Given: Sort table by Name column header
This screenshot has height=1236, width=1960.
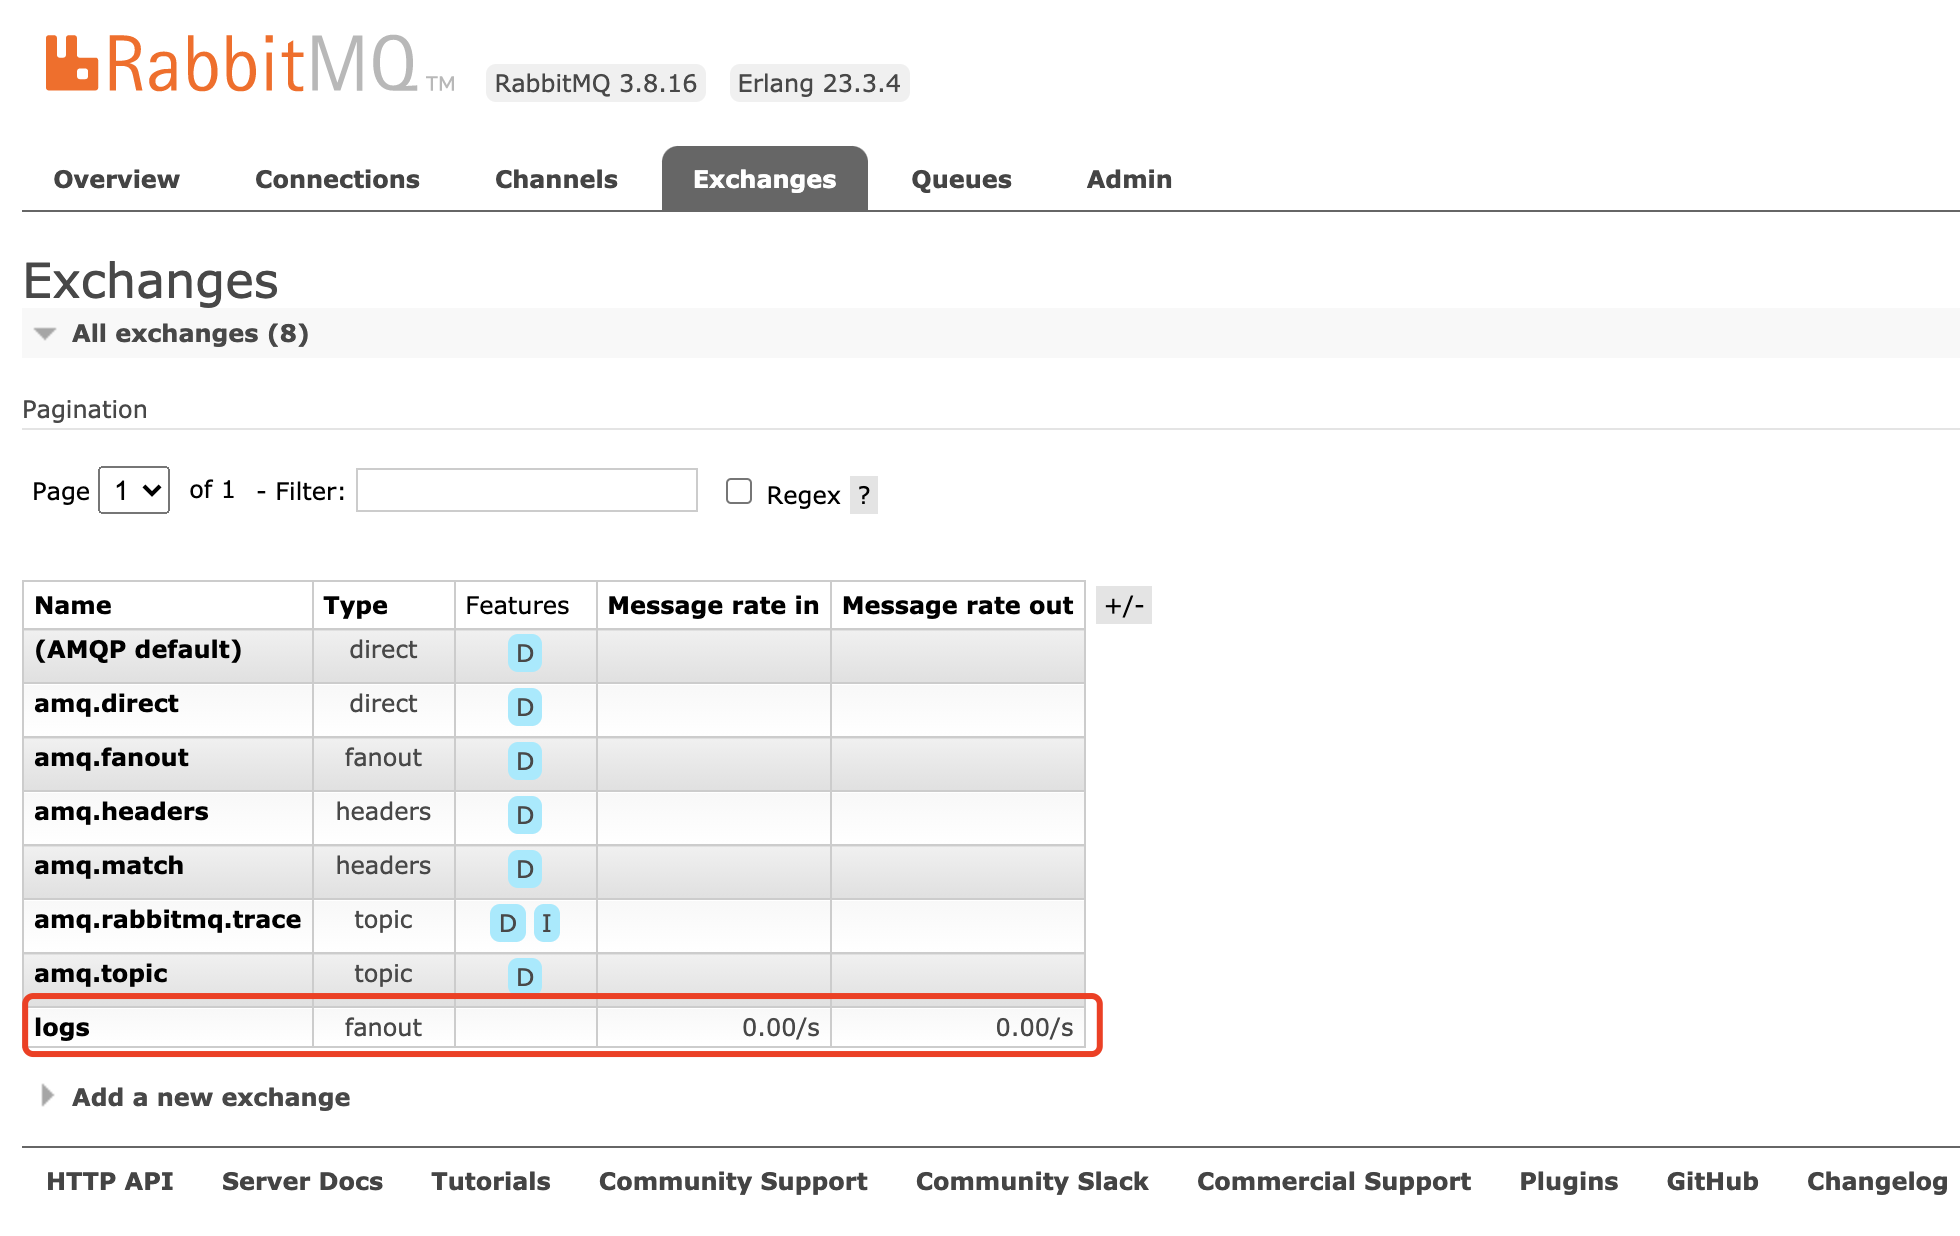Looking at the screenshot, I should (x=73, y=605).
